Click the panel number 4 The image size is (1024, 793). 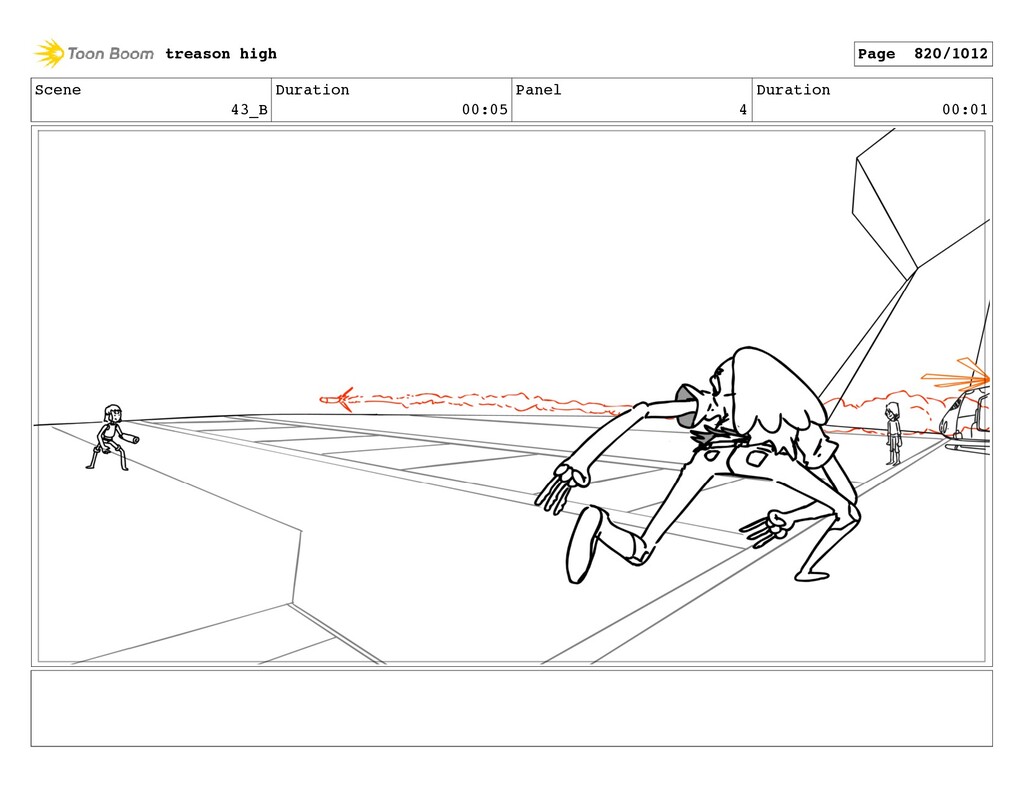point(743,110)
